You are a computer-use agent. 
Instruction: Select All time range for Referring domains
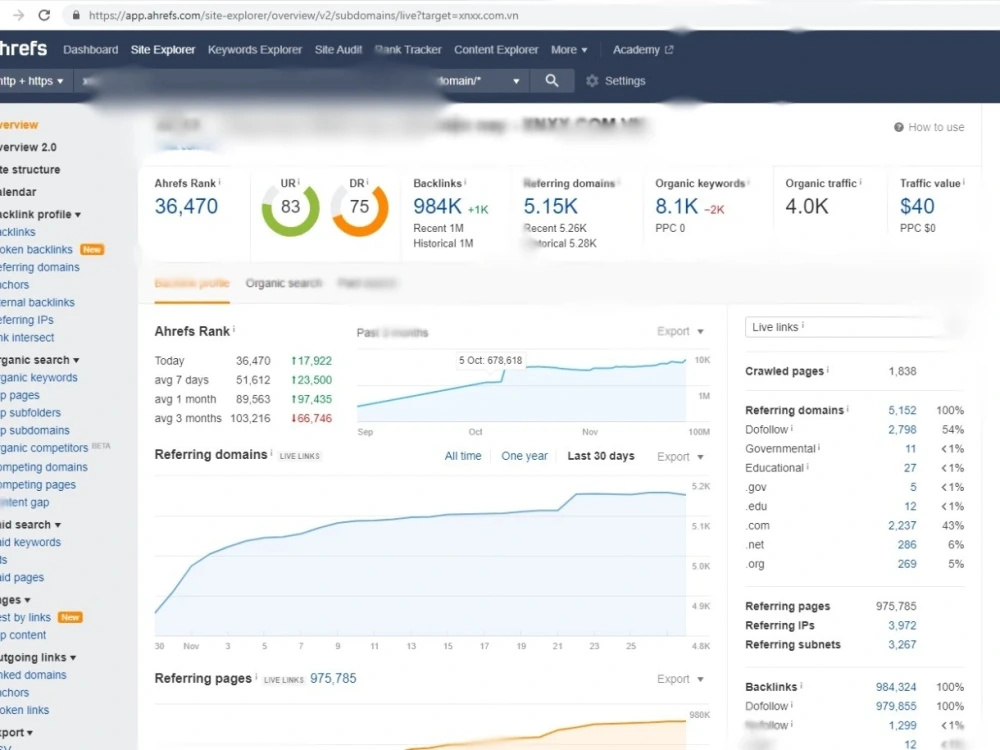[463, 456]
